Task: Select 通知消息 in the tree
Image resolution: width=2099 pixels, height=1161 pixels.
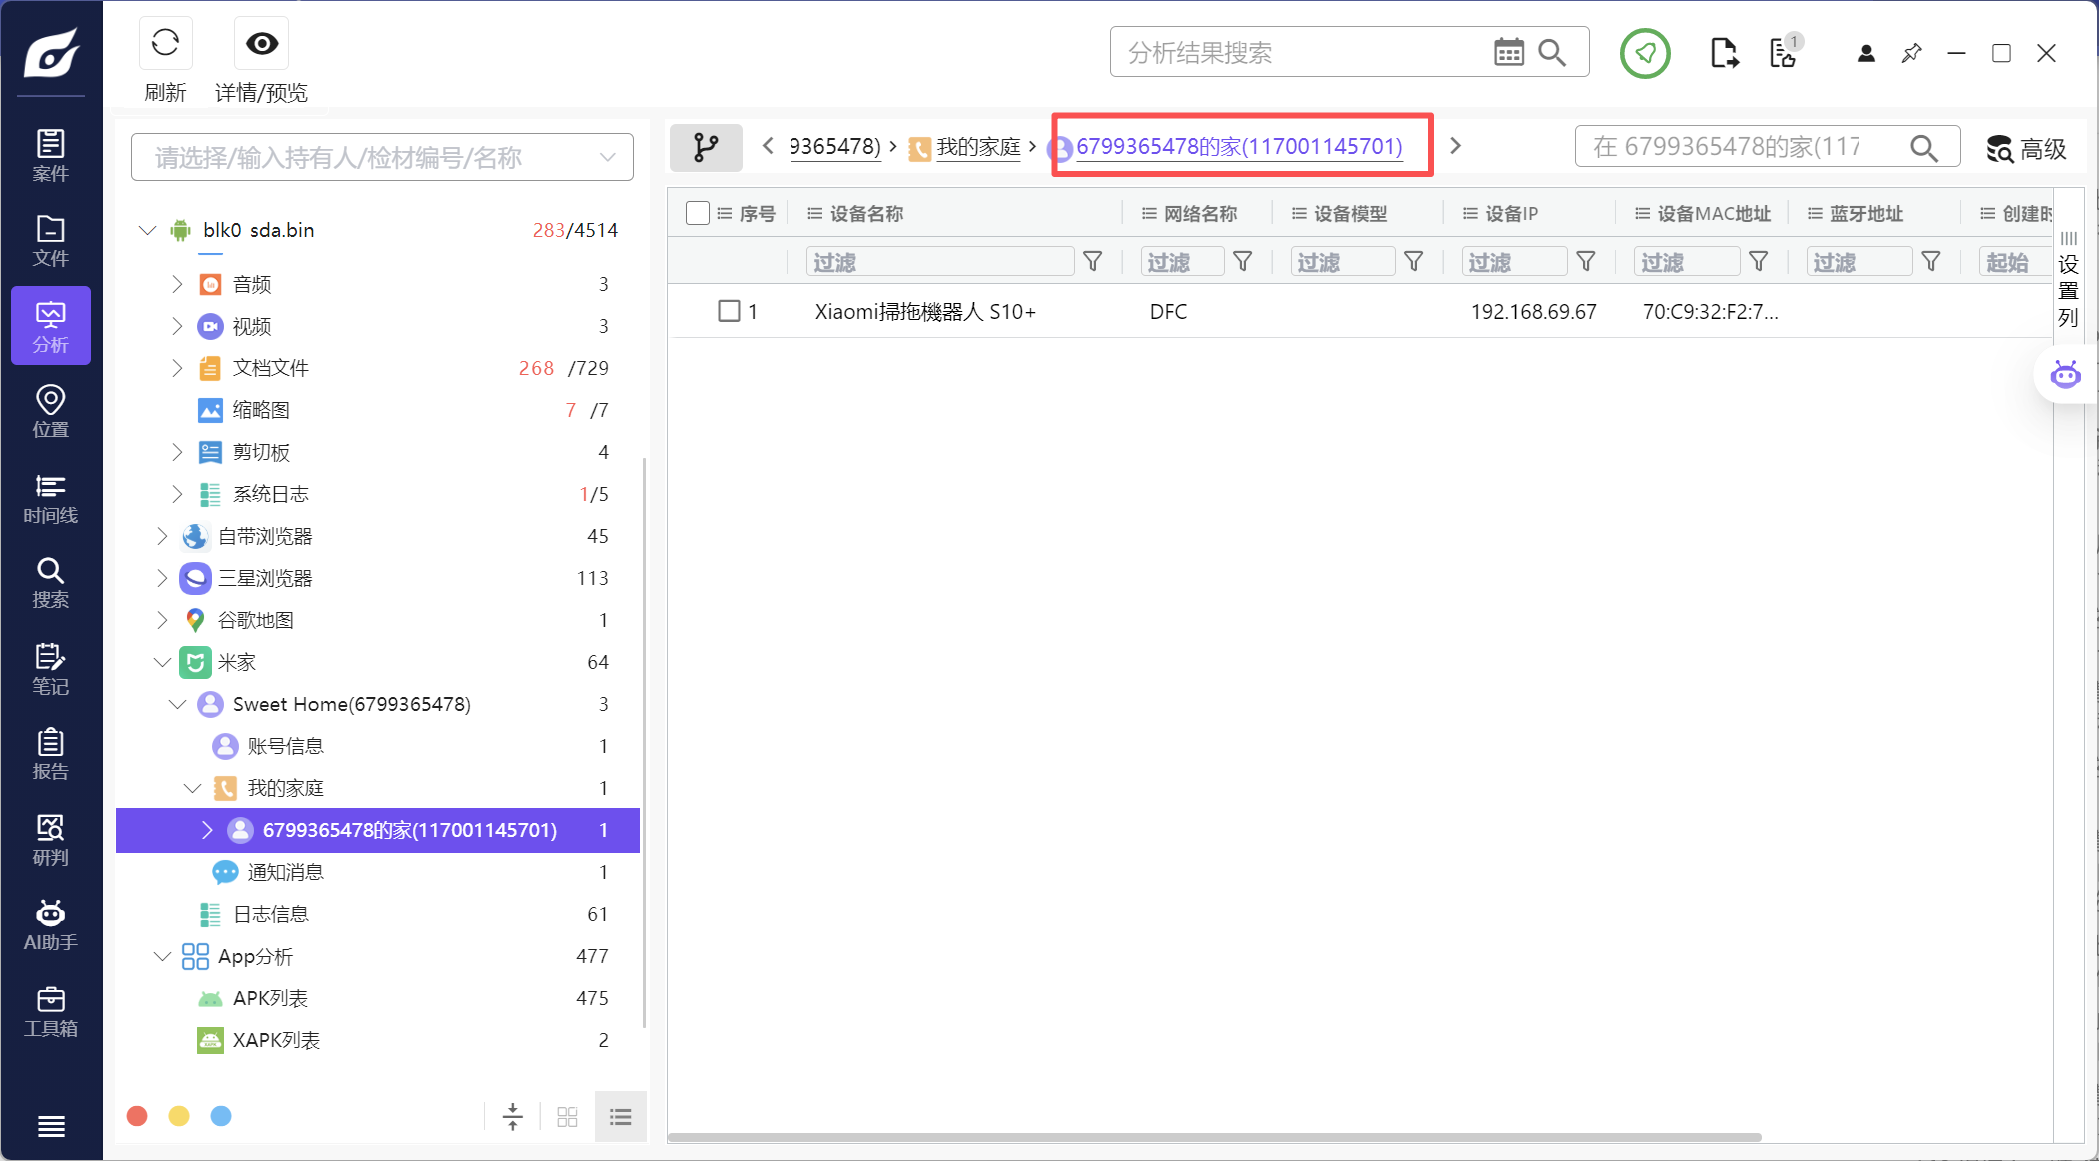Action: pos(285,872)
